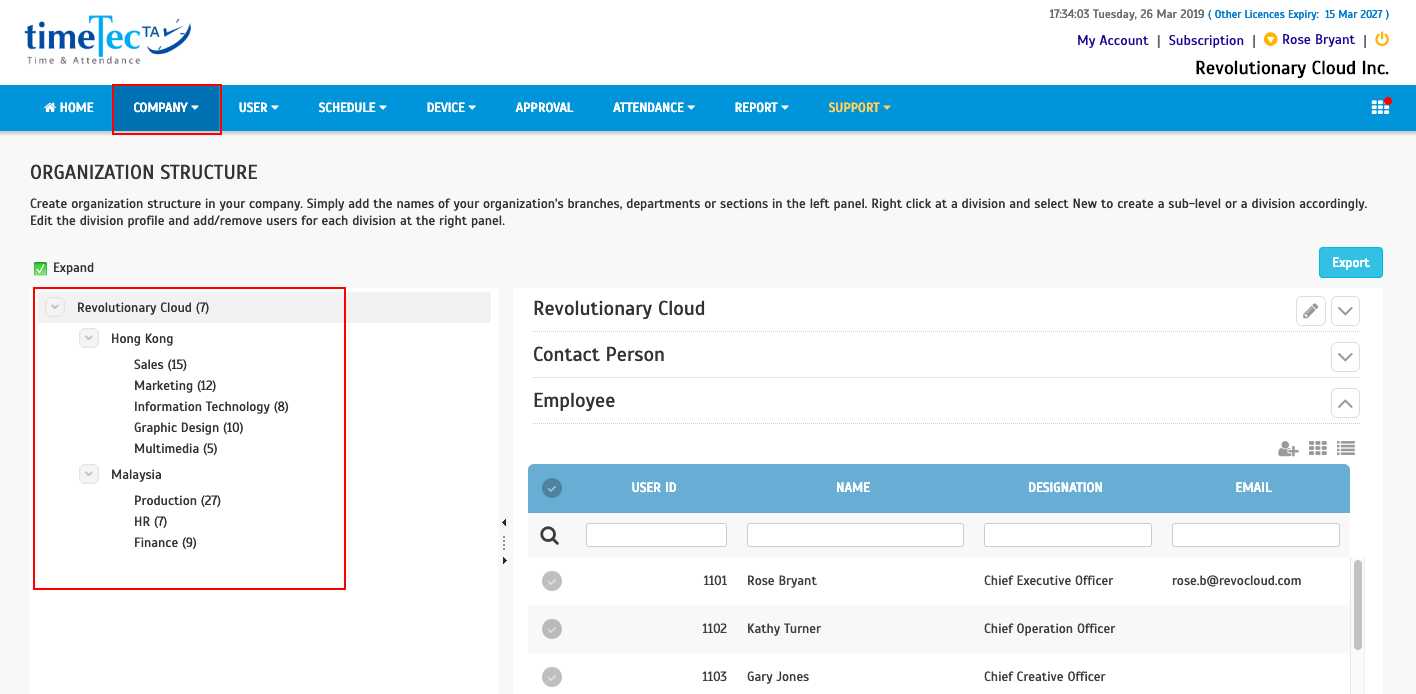Click user ID 1101 cell
Image resolution: width=1416 pixels, height=694 pixels.
(x=714, y=581)
